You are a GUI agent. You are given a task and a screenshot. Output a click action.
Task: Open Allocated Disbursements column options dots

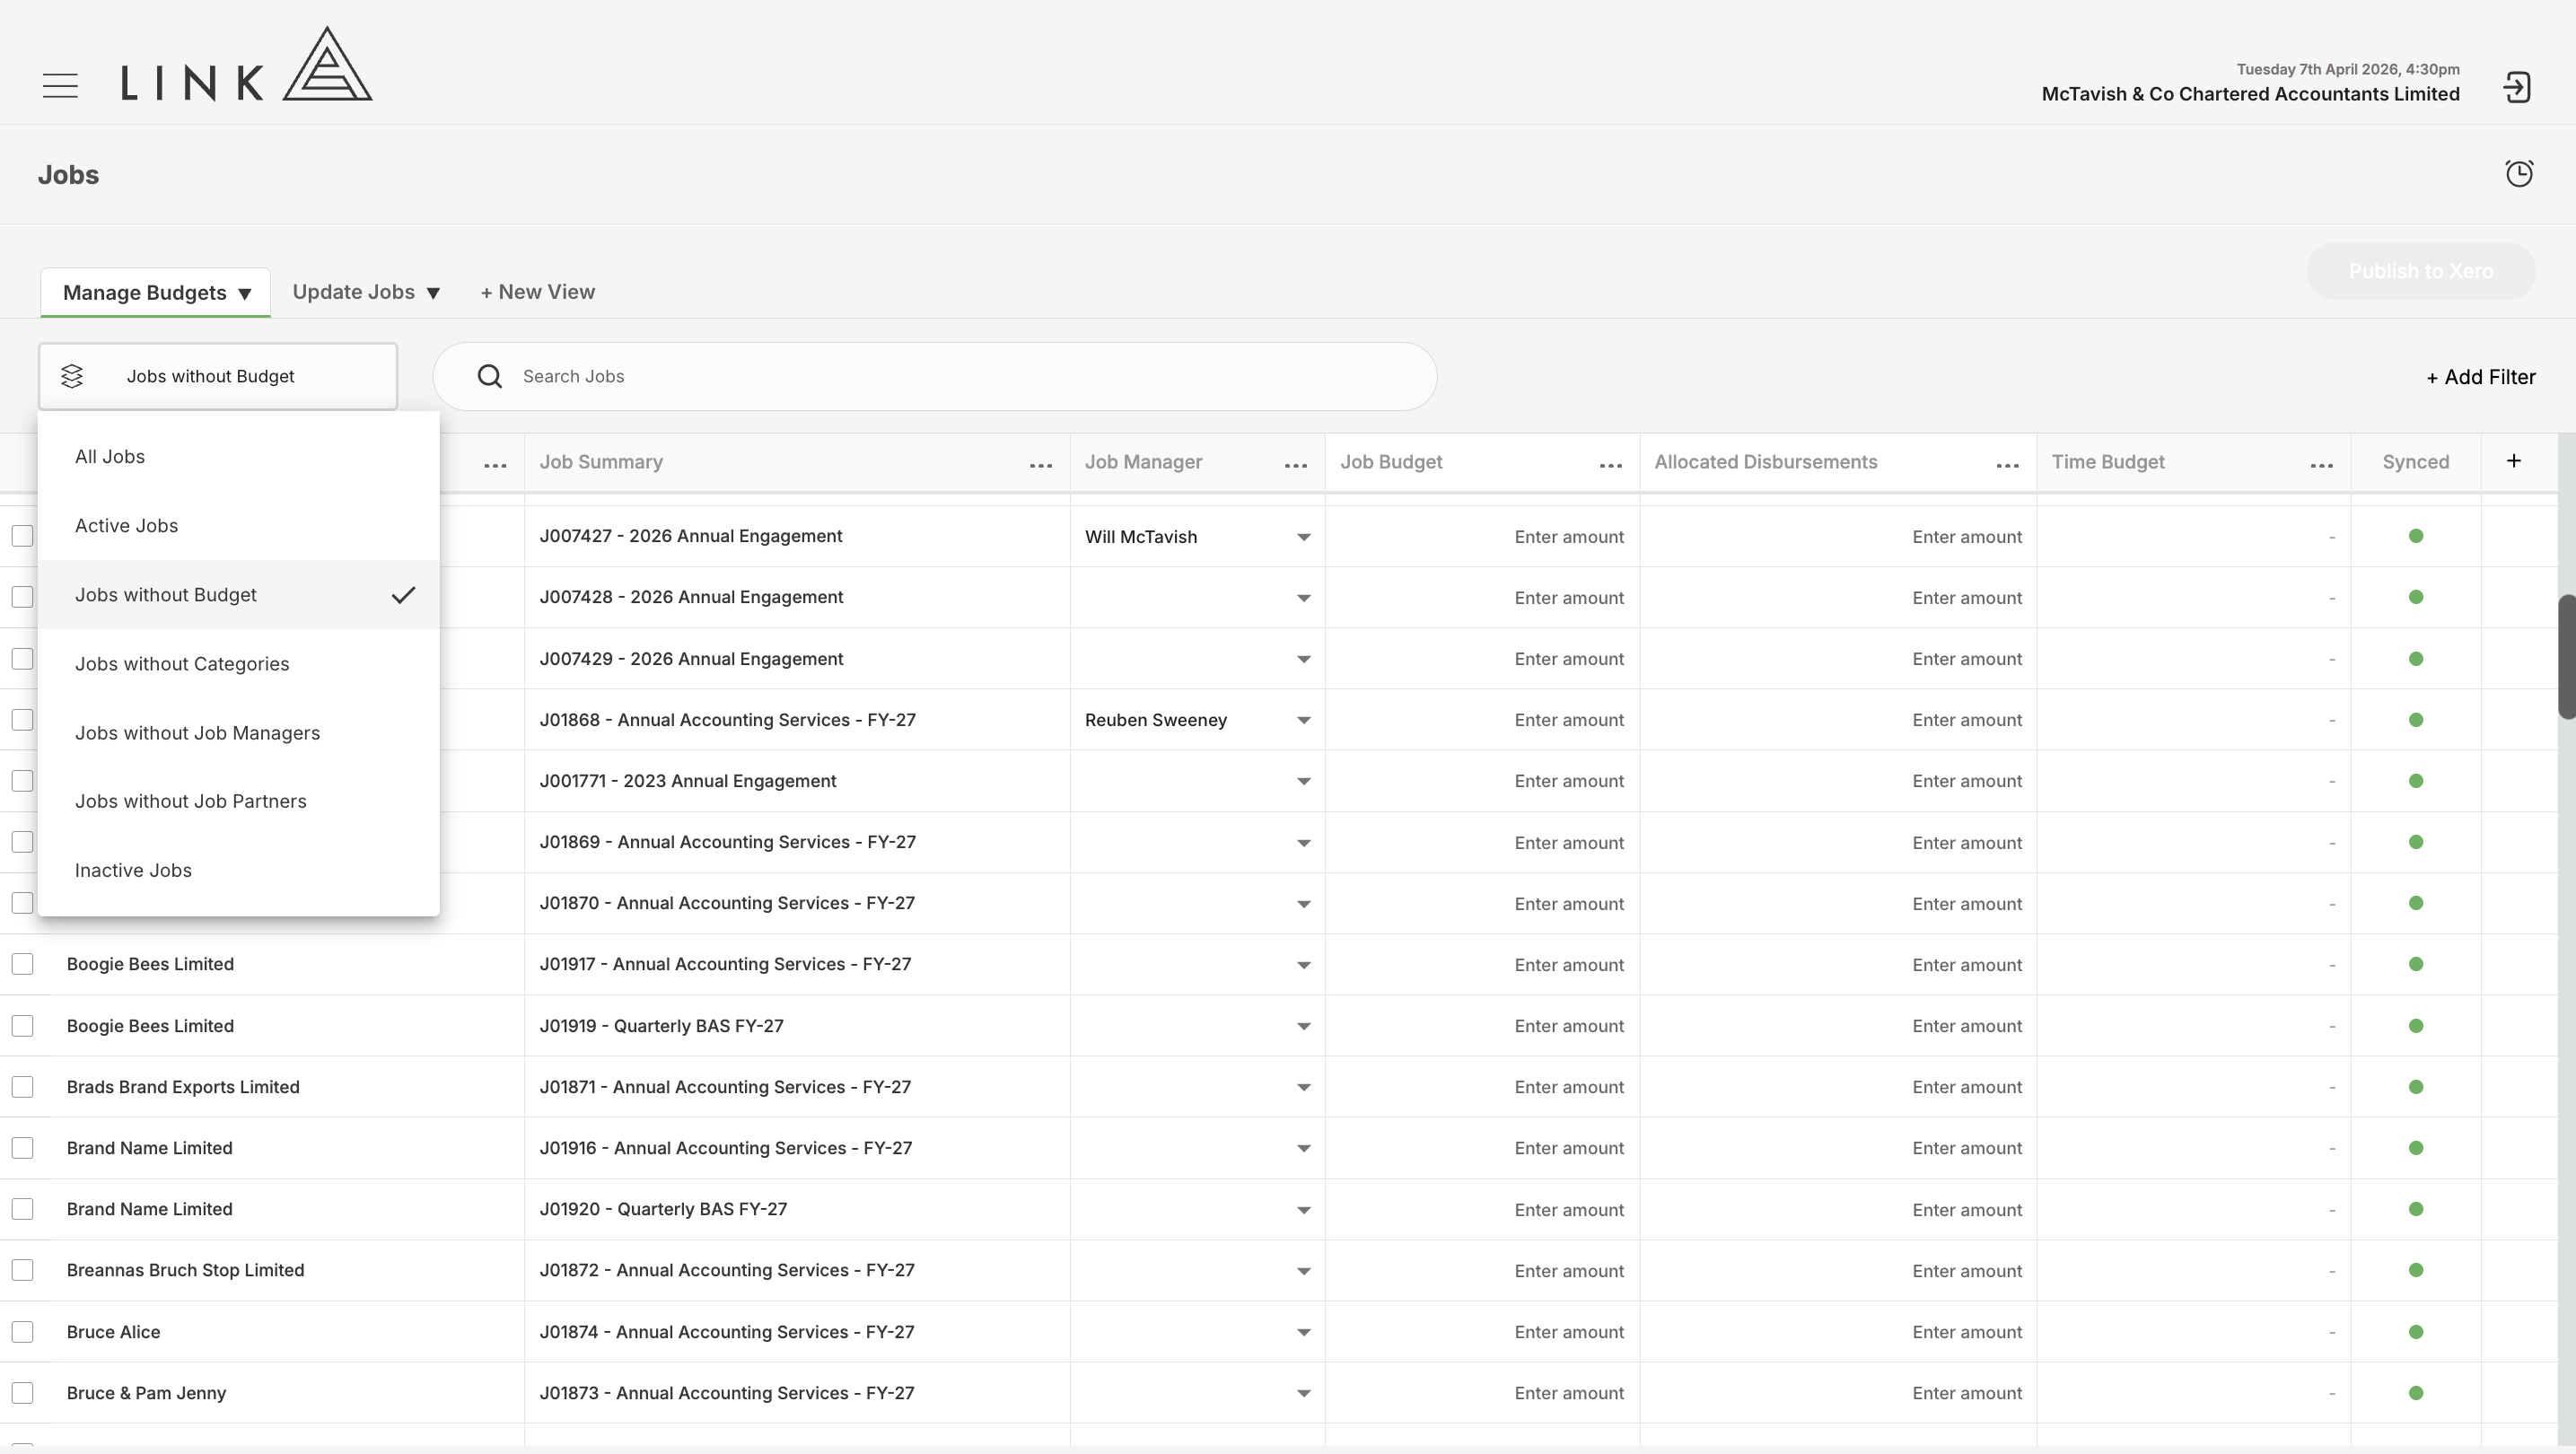2008,465
